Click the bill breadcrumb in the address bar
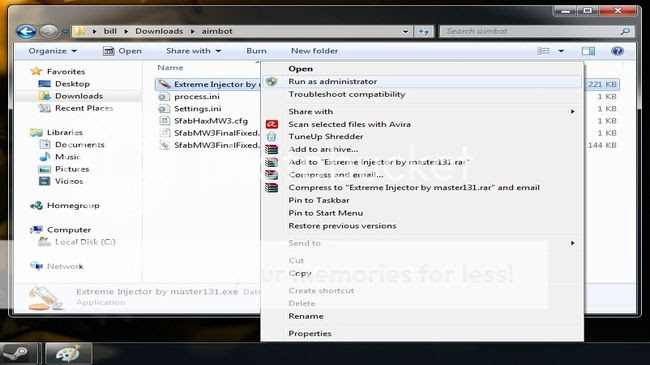The height and width of the screenshot is (365, 650). 110,32
